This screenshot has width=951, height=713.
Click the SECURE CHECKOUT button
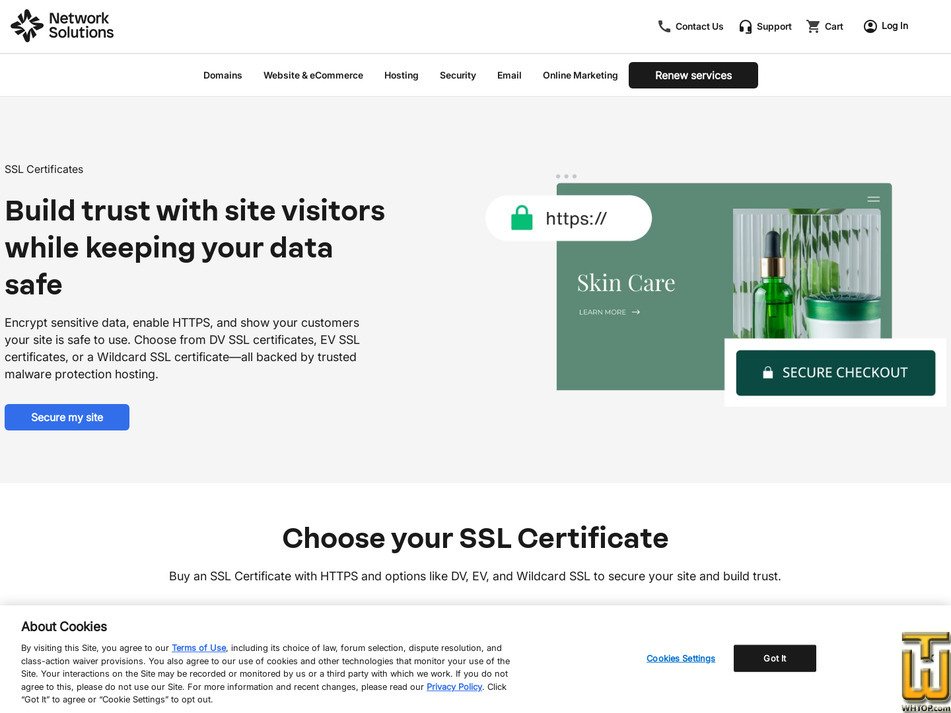(835, 372)
